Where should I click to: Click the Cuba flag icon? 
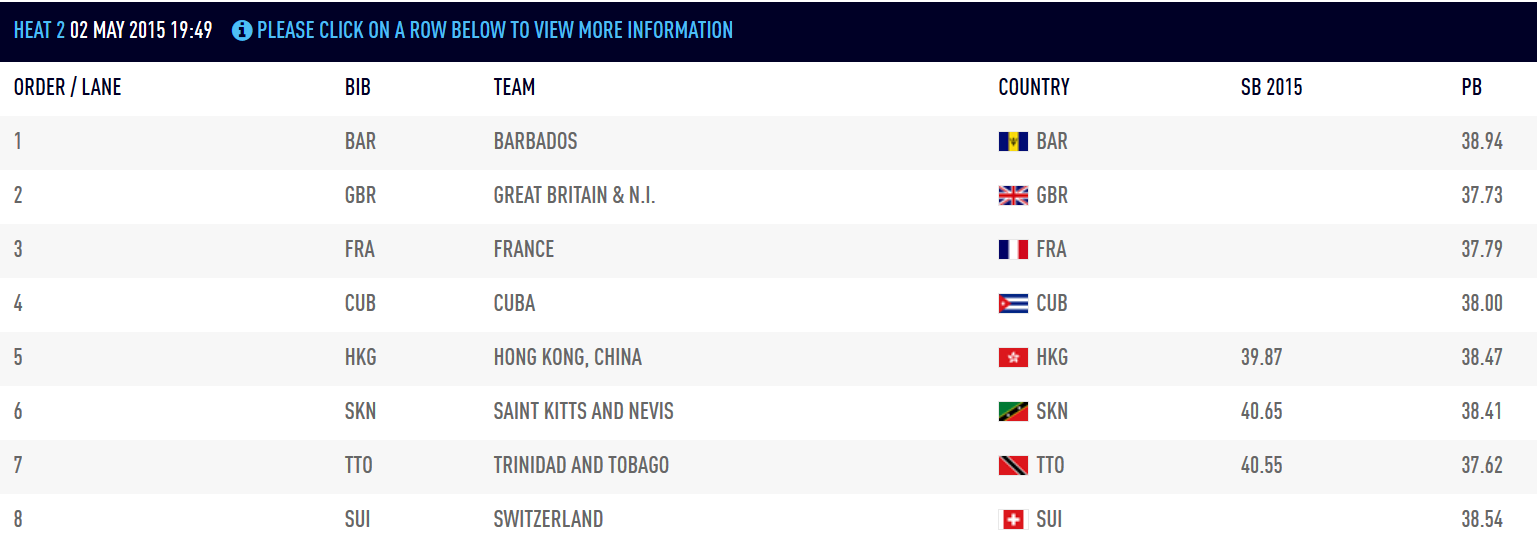click(1013, 303)
